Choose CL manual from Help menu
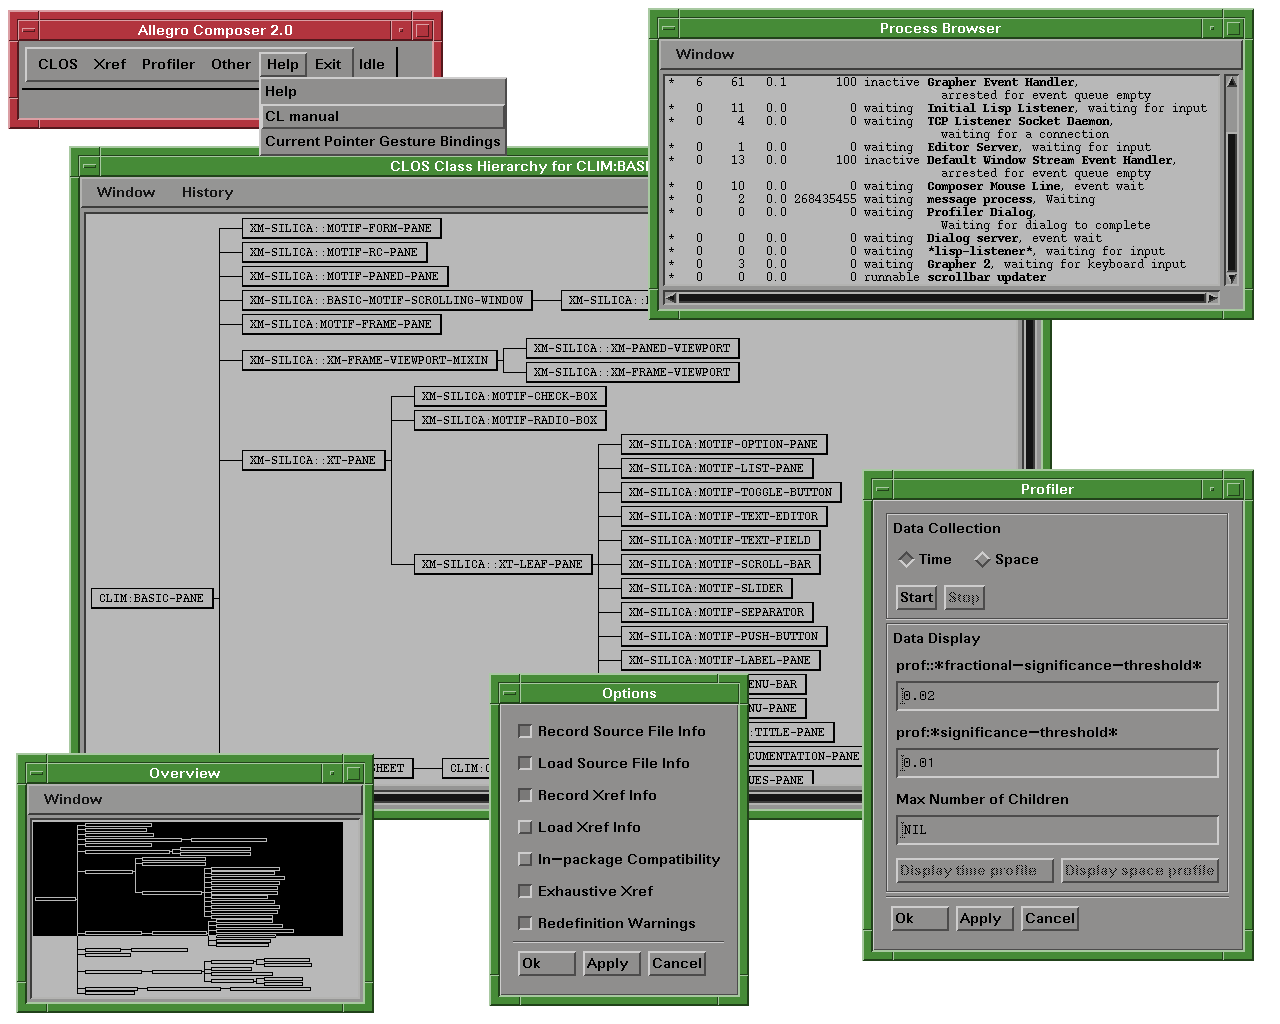The height and width of the screenshot is (1024, 1280). pyautogui.click(x=383, y=116)
